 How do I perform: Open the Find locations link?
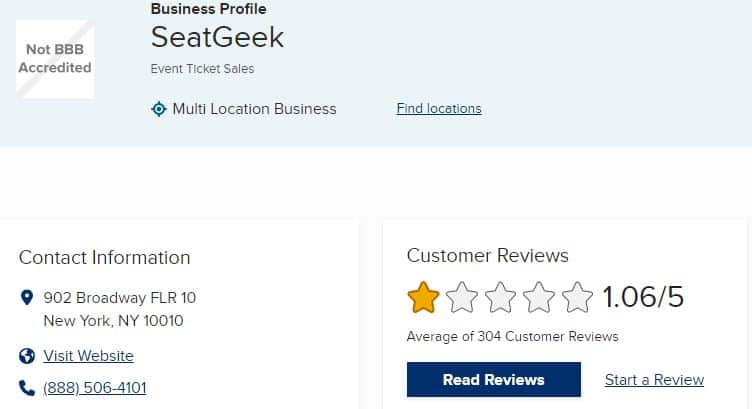click(439, 108)
